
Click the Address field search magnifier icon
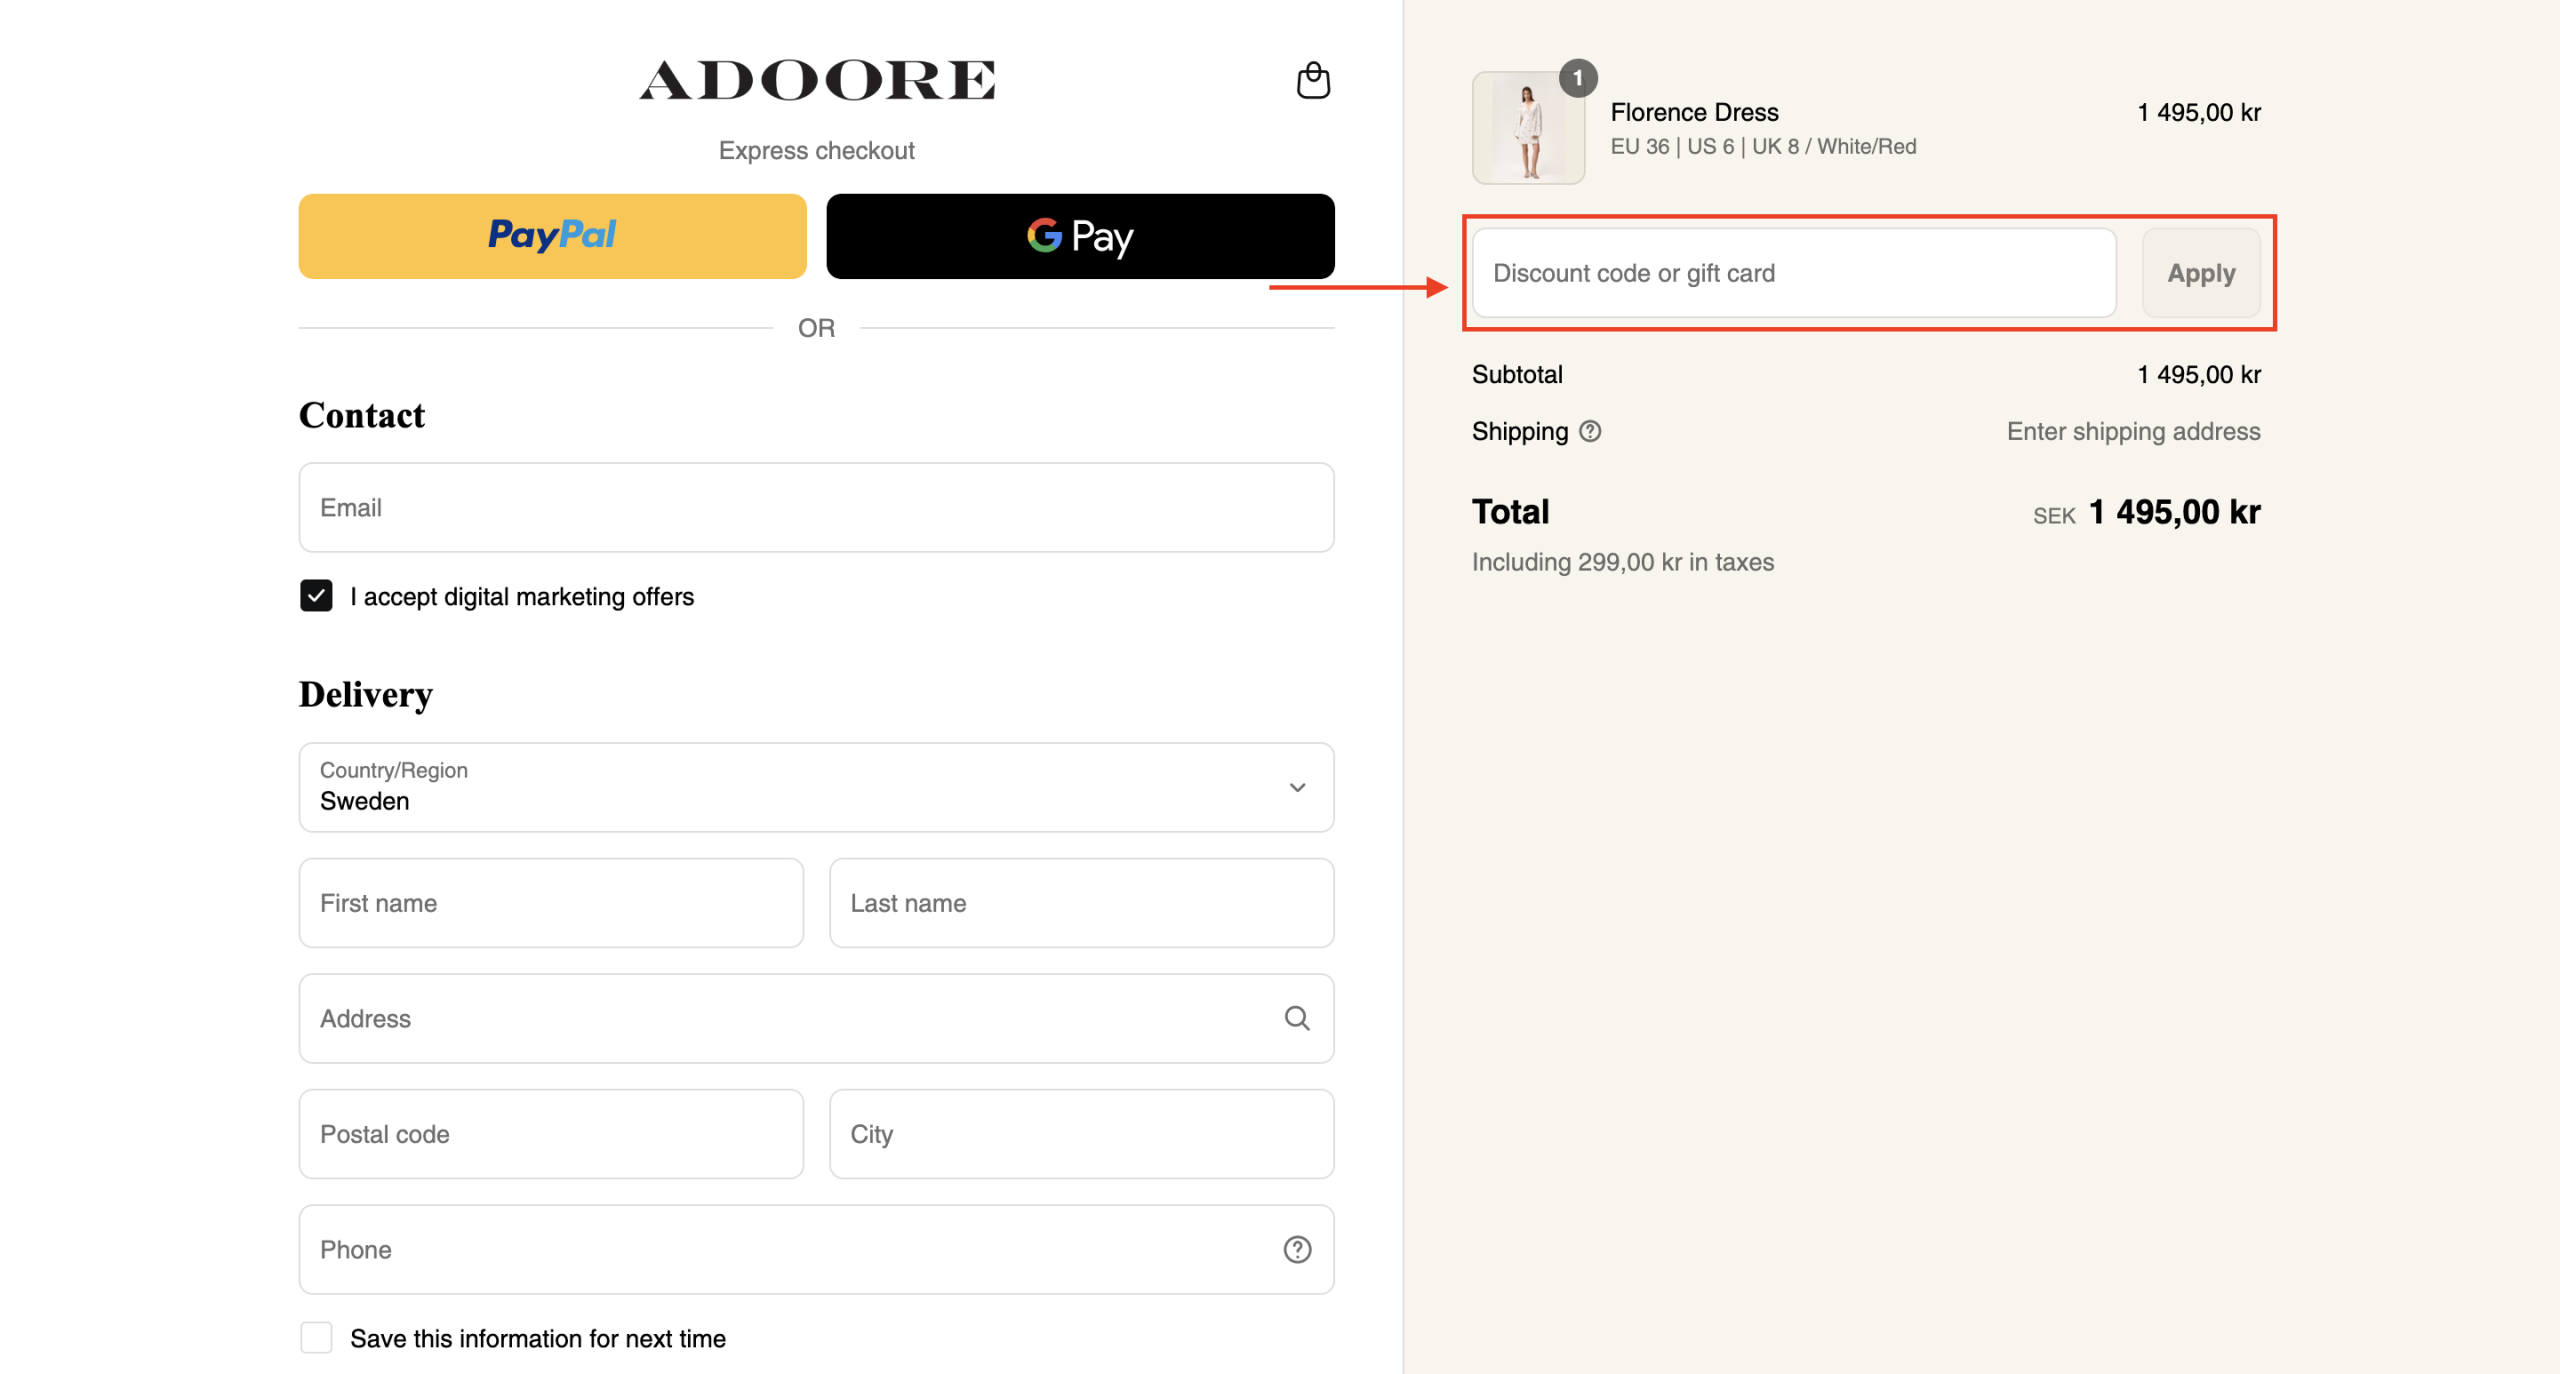tap(1297, 1018)
